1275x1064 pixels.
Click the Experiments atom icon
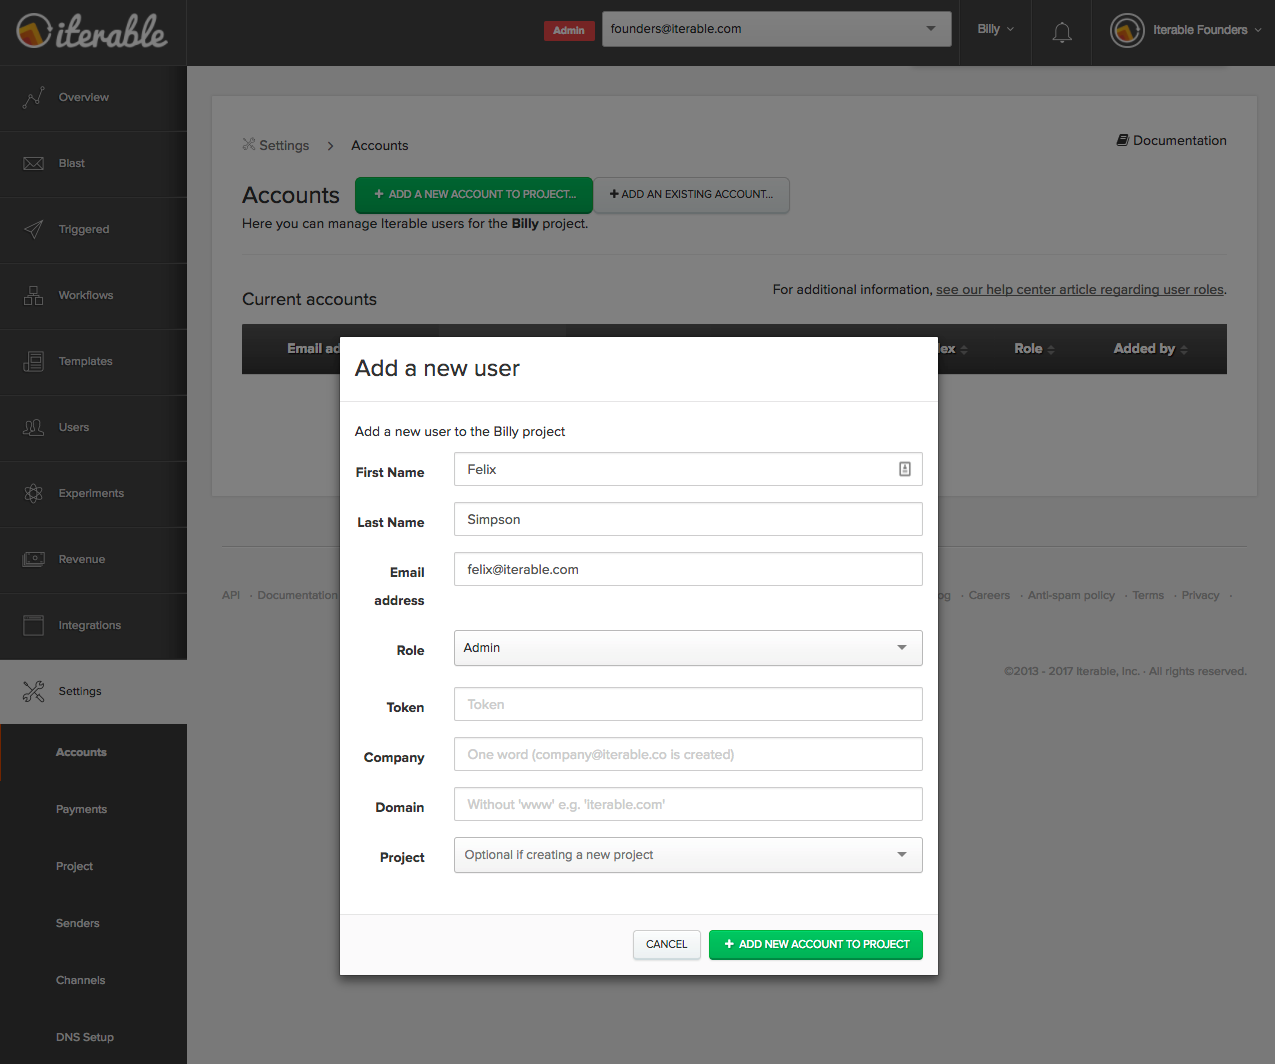(34, 493)
